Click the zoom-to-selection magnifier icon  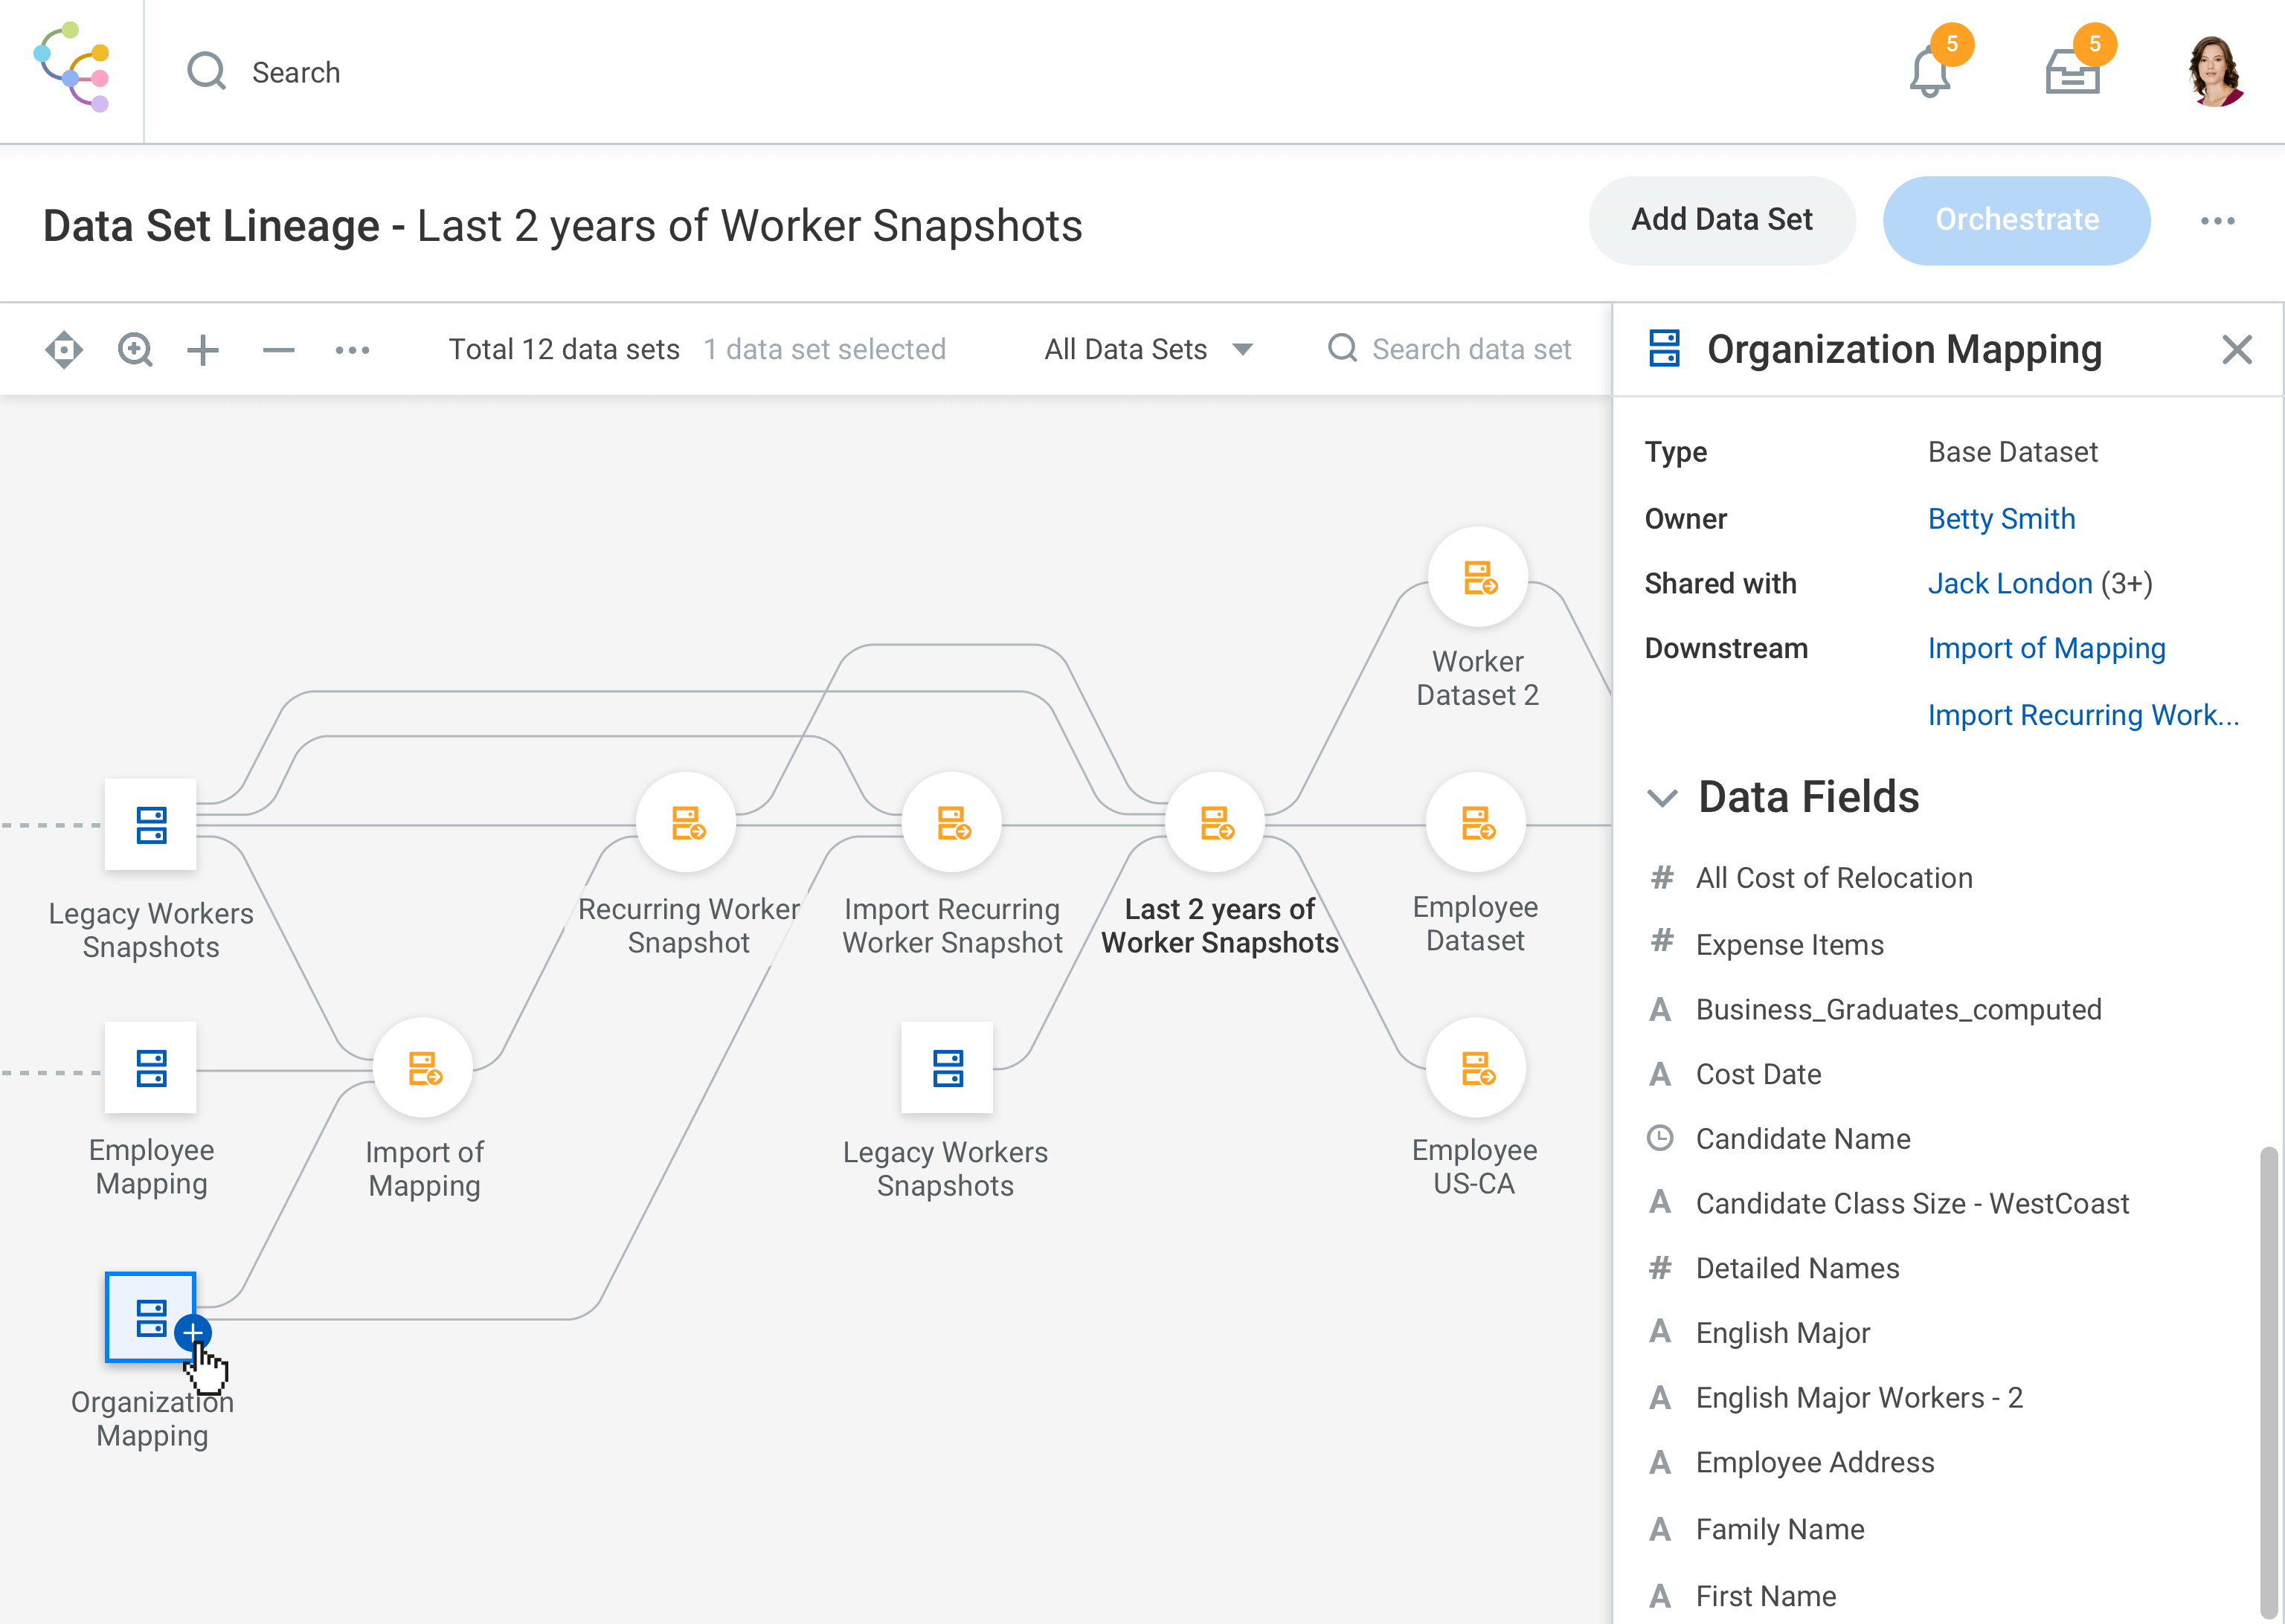tap(135, 350)
